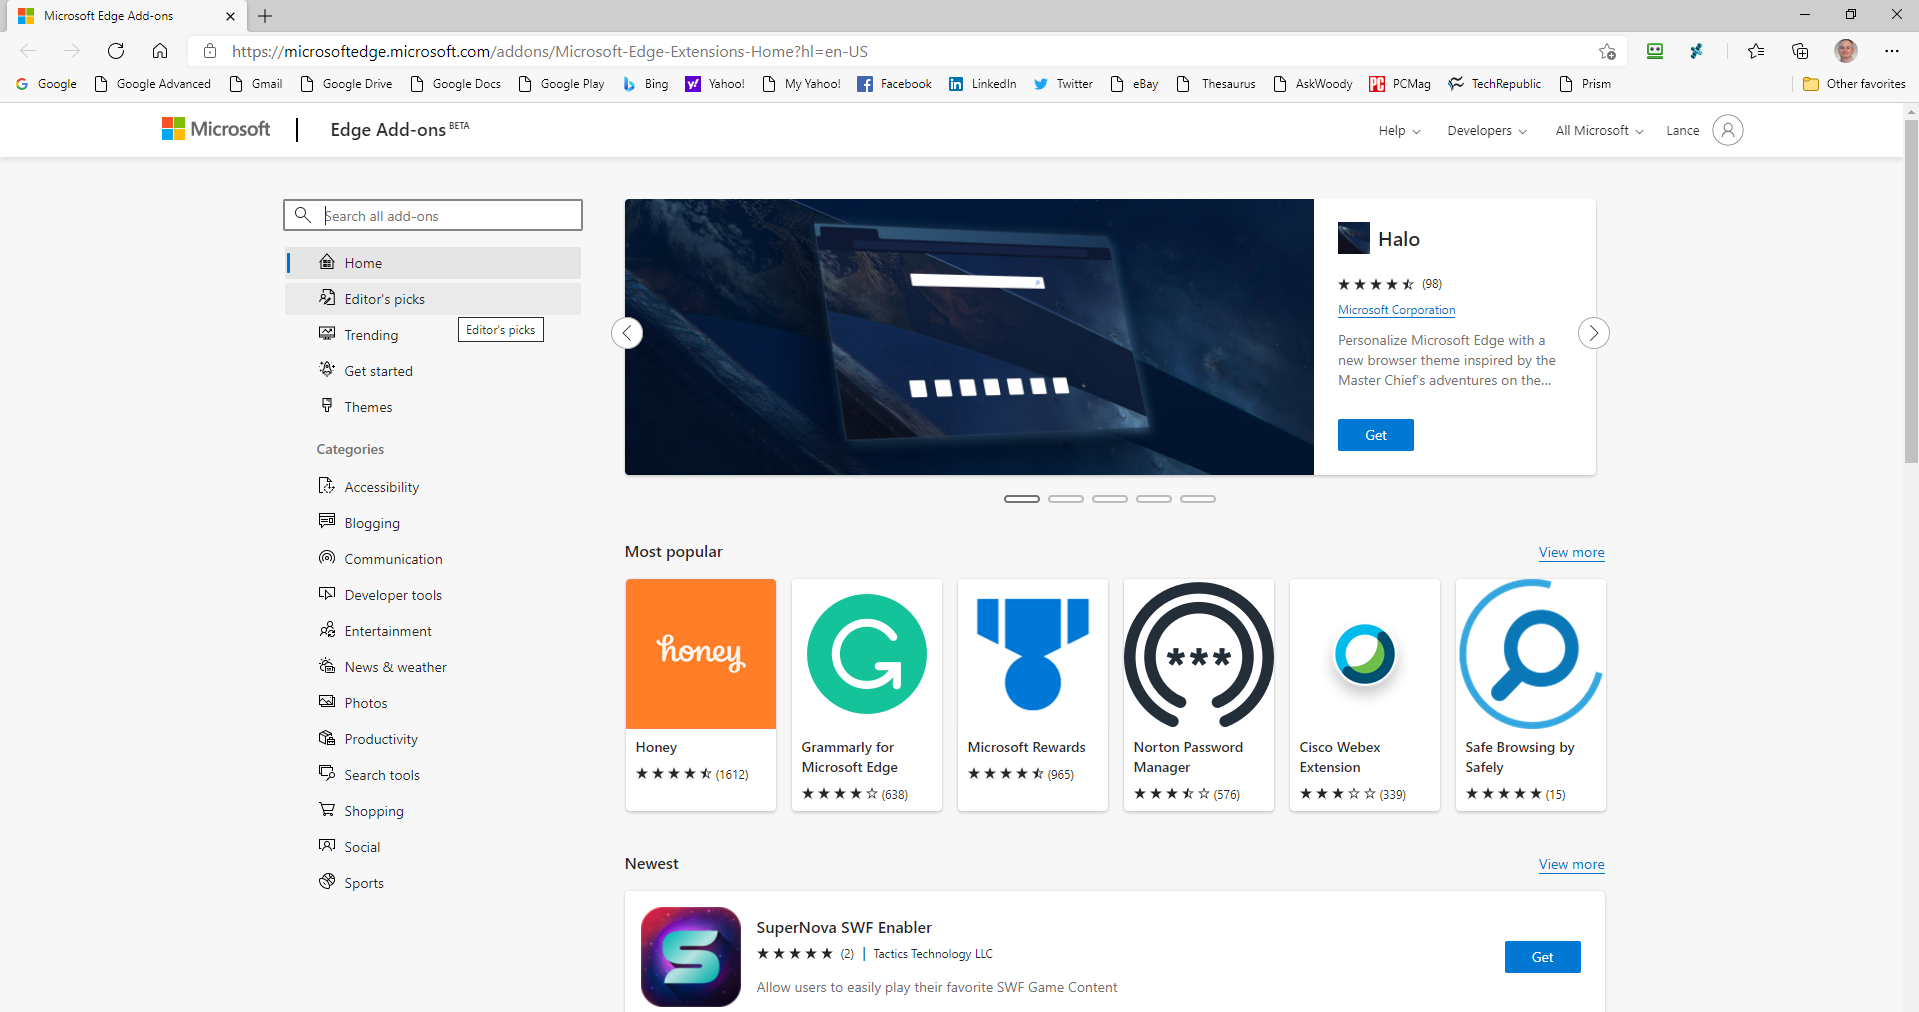This screenshot has height=1012, width=1919.
Task: Open Facebook bookmark in favorites bar
Action: click(x=895, y=84)
